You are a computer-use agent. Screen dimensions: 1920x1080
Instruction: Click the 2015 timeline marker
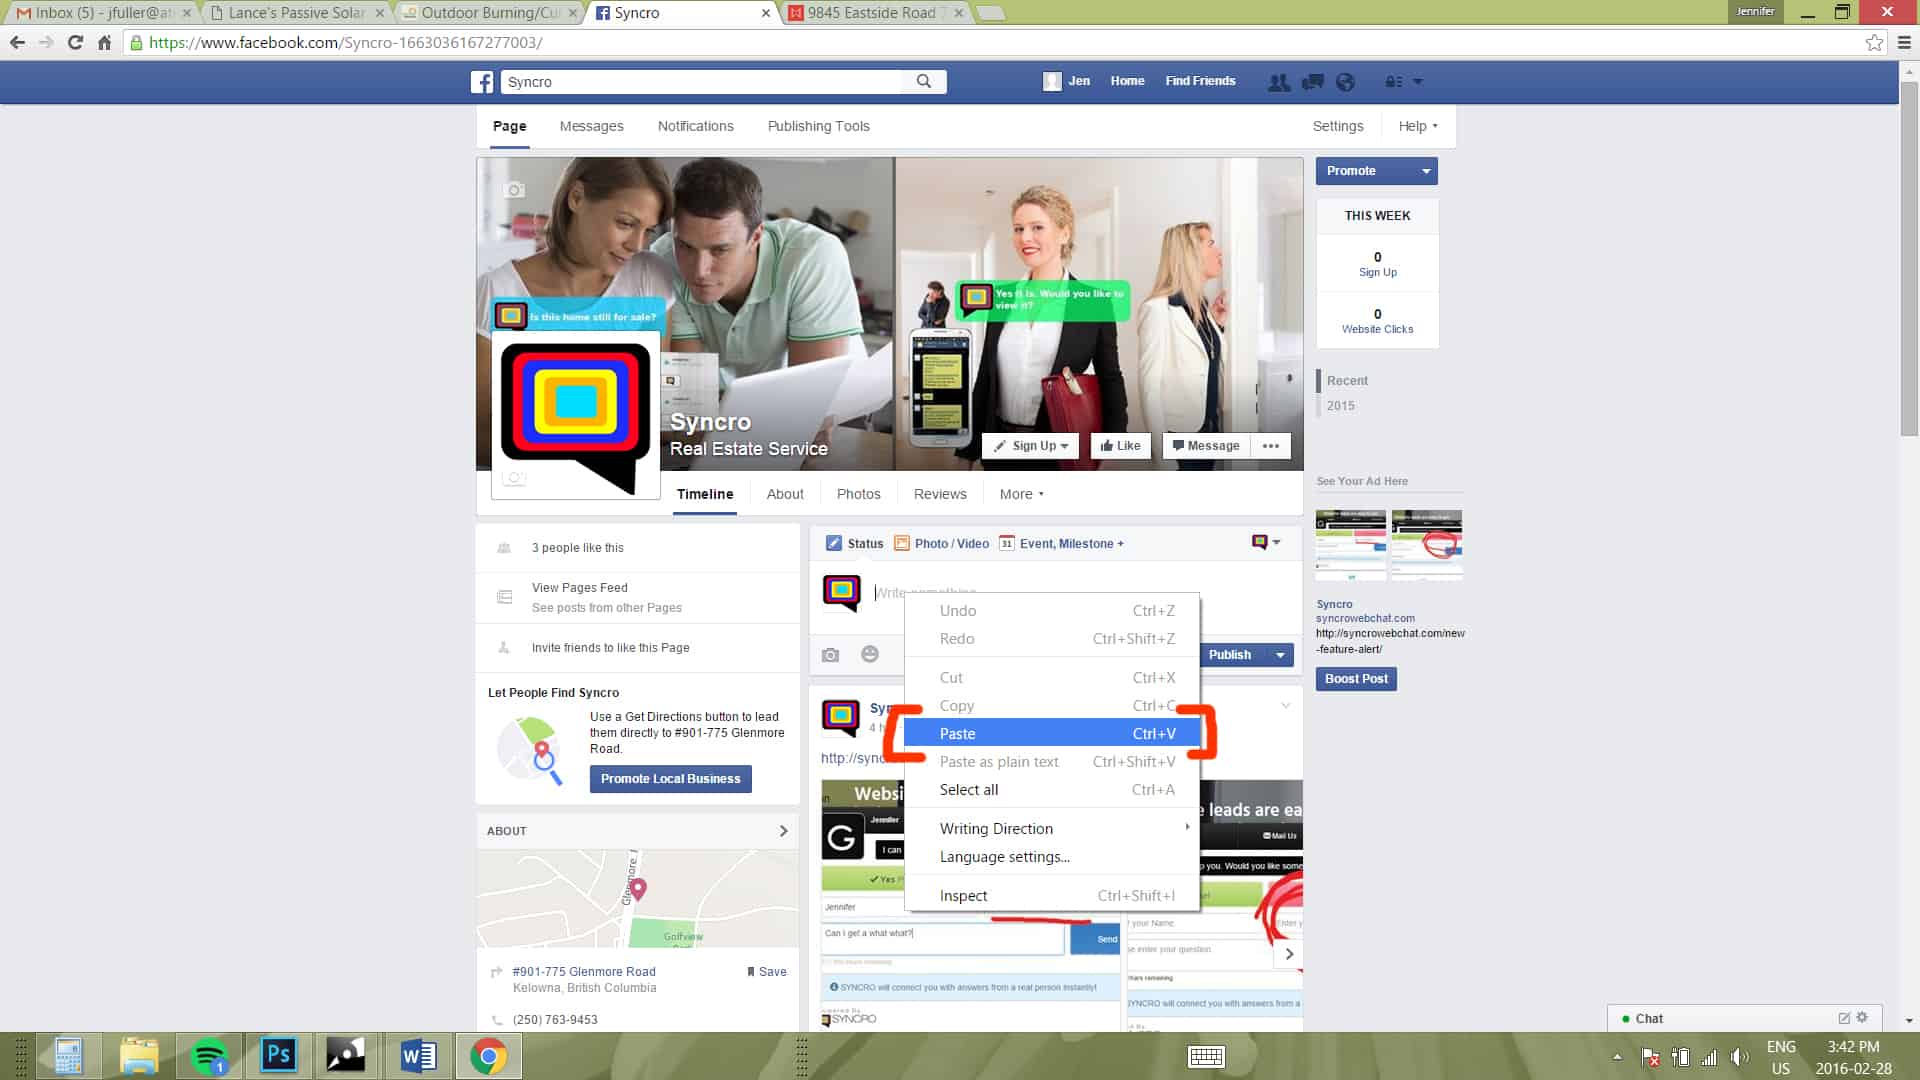click(1340, 406)
